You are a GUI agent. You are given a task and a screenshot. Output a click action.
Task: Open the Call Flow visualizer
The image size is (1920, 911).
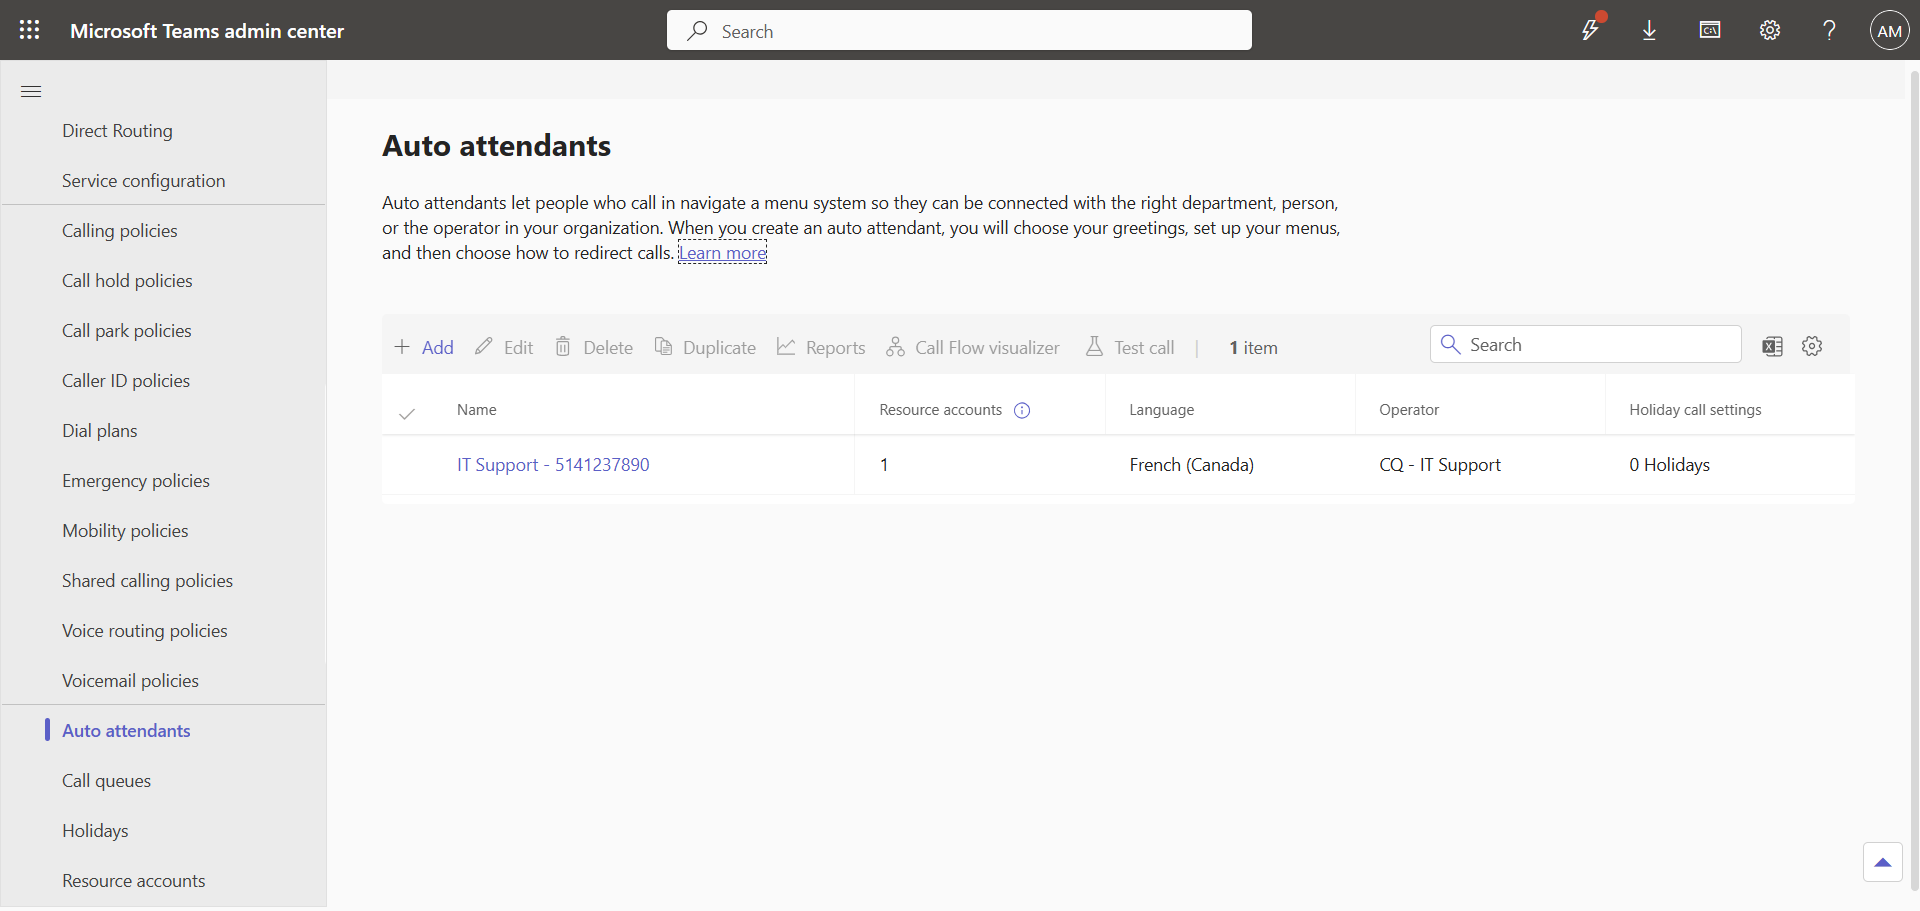[973, 347]
